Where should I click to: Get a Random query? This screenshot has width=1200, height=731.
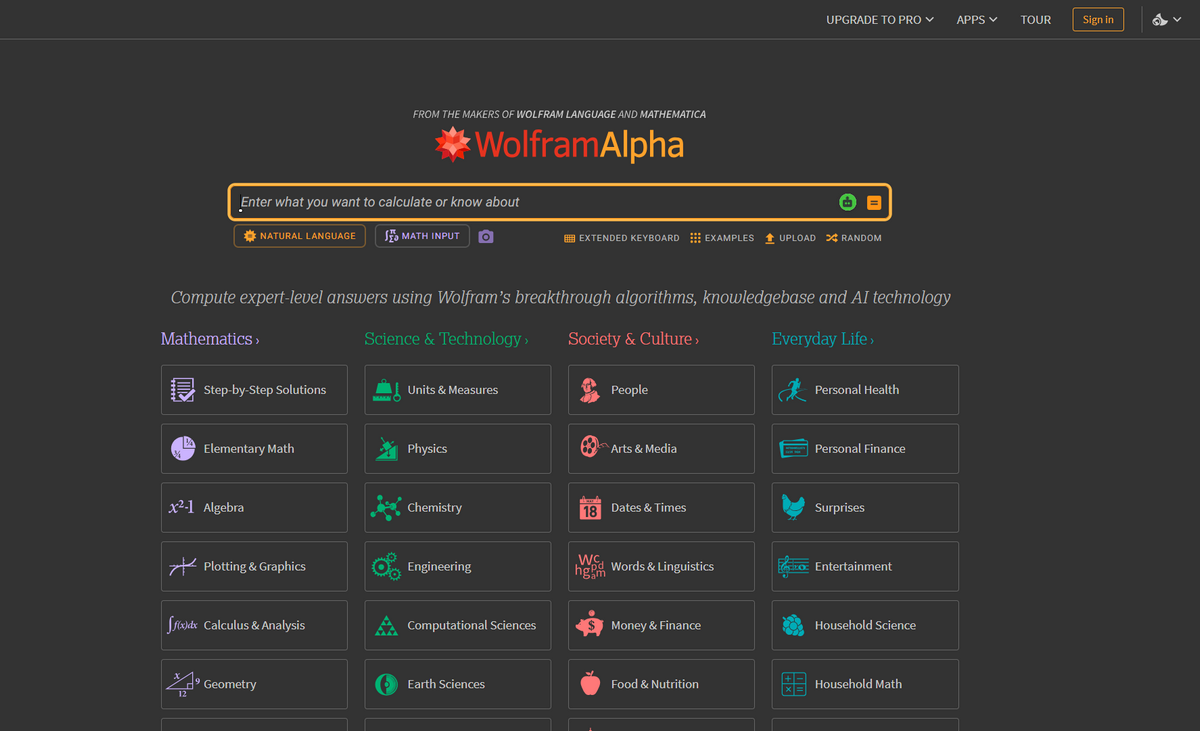click(x=854, y=238)
